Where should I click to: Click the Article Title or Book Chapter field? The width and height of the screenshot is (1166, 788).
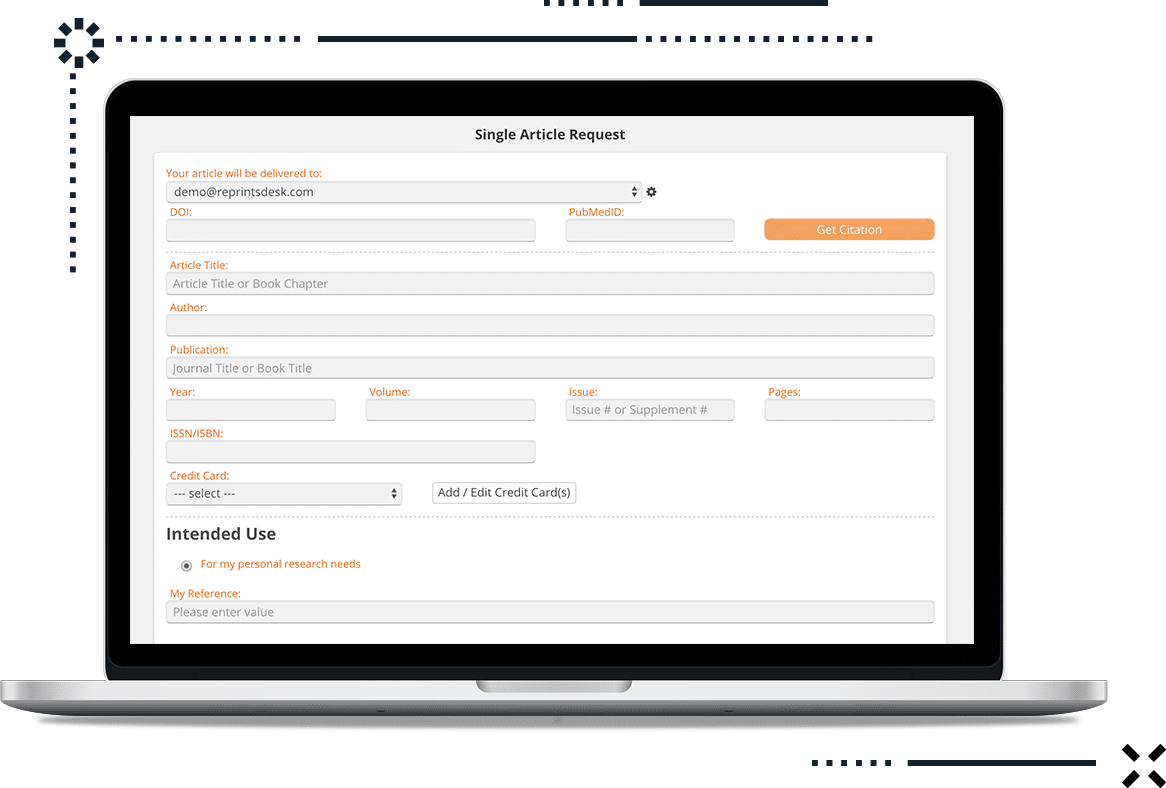click(550, 283)
